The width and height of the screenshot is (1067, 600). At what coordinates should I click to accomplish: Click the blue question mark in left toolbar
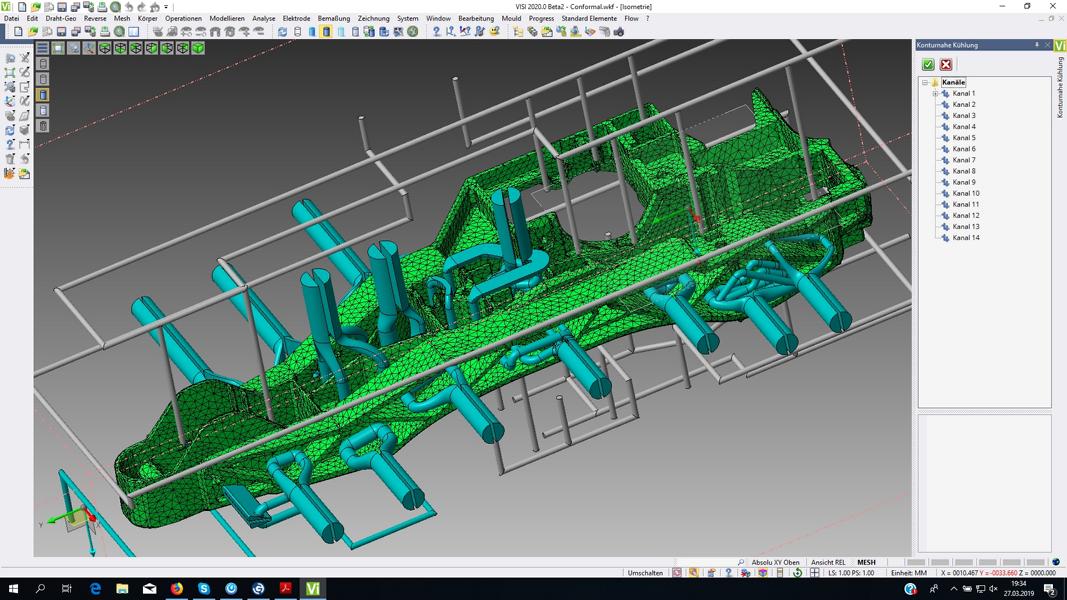(10, 144)
